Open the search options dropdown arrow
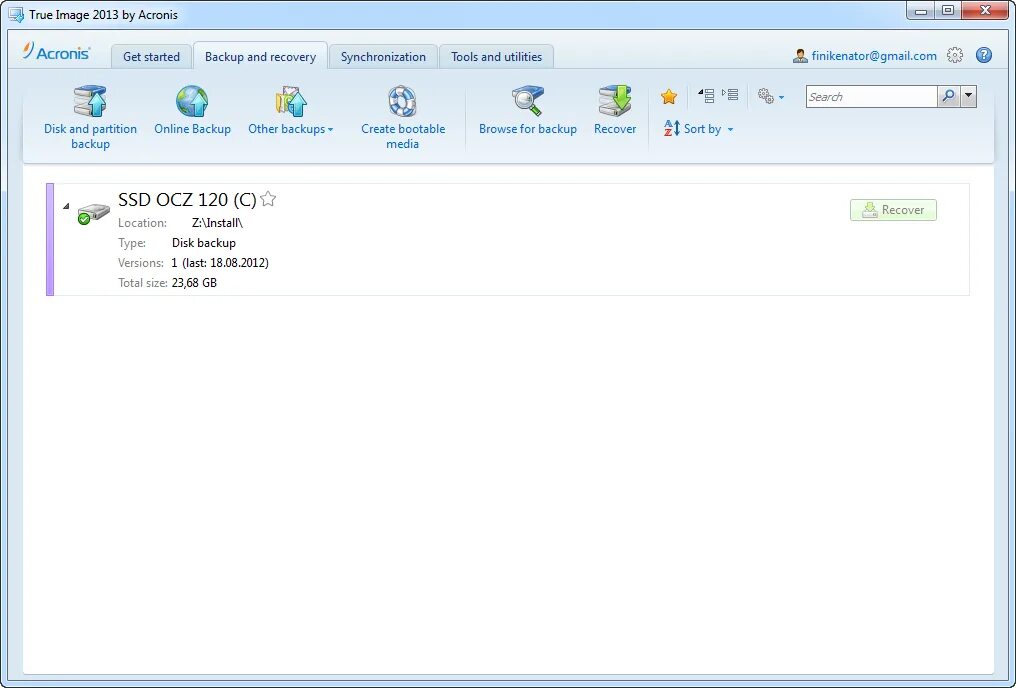1016x688 pixels. (x=968, y=97)
